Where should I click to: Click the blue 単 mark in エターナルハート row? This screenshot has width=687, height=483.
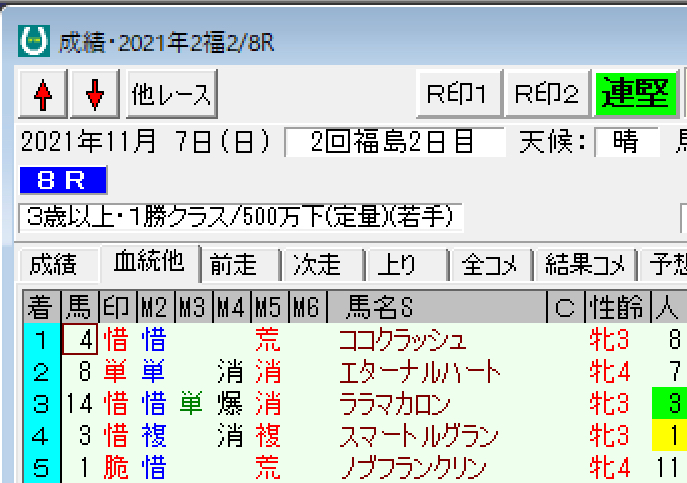(x=154, y=372)
